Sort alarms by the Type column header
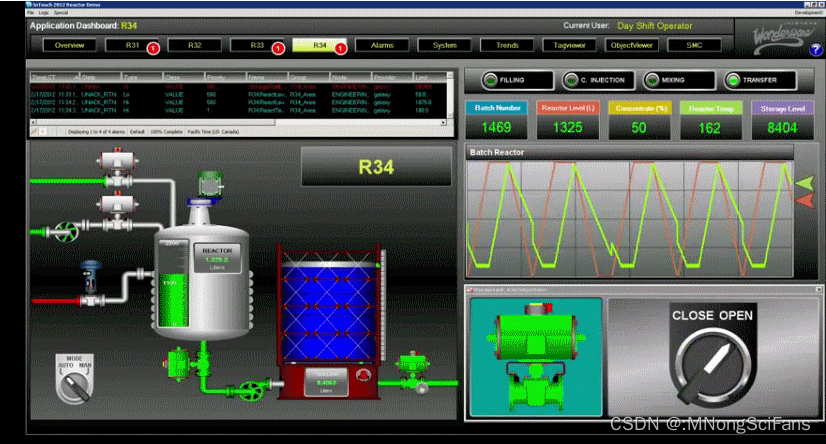The width and height of the screenshot is (826, 444). pos(142,77)
